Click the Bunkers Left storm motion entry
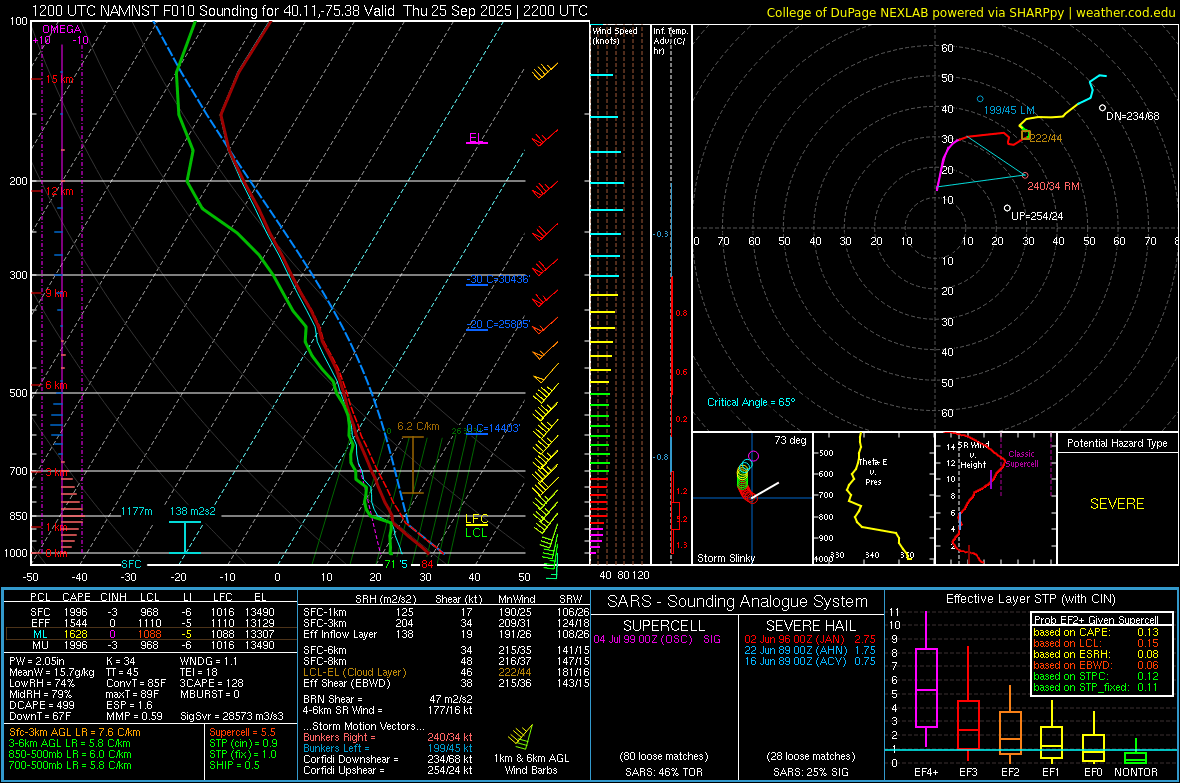The image size is (1180, 783). (388, 748)
